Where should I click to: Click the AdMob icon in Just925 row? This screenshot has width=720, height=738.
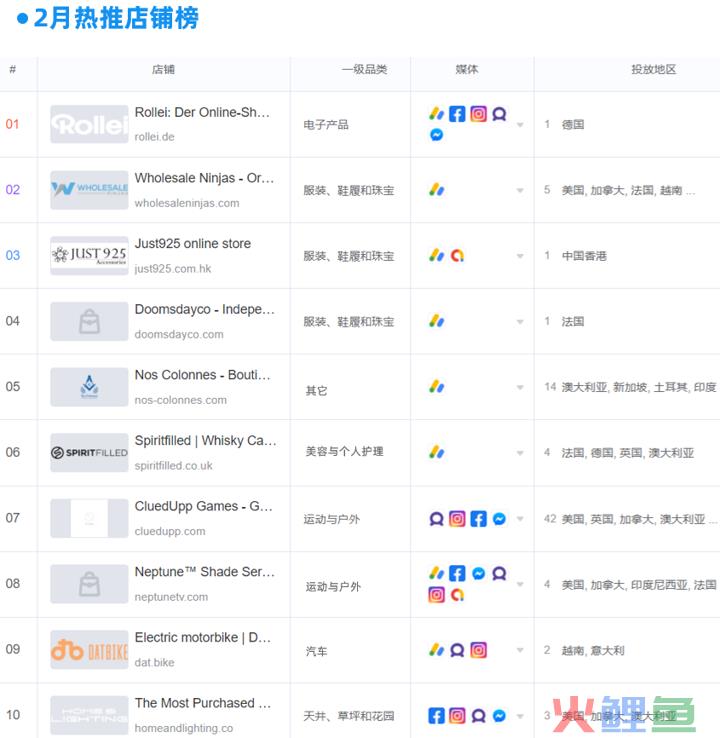[457, 255]
